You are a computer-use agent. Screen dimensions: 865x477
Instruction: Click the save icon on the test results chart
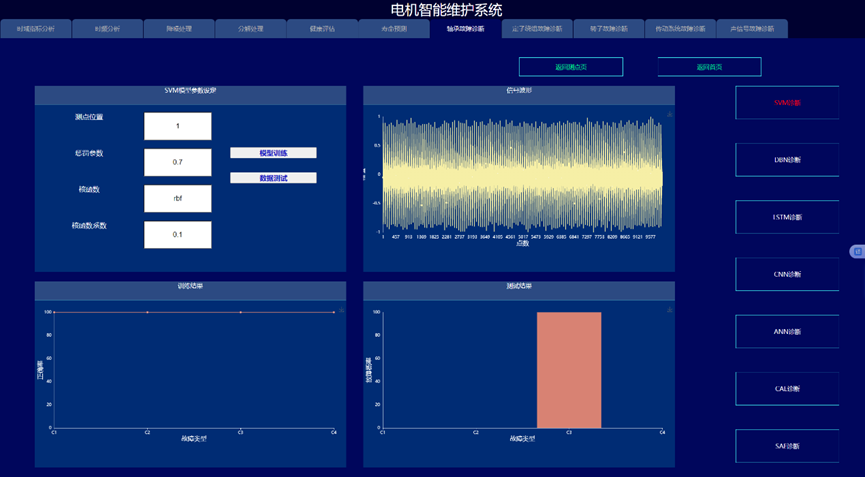pos(669,311)
